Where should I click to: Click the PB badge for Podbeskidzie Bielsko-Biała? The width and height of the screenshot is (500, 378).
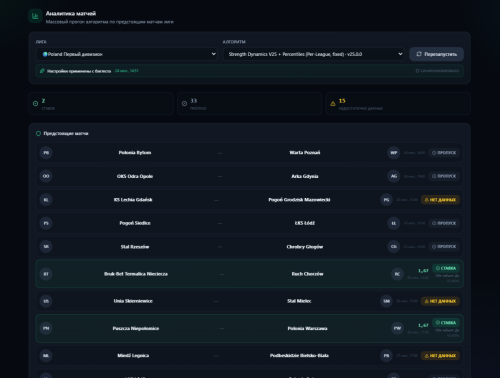click(x=386, y=356)
